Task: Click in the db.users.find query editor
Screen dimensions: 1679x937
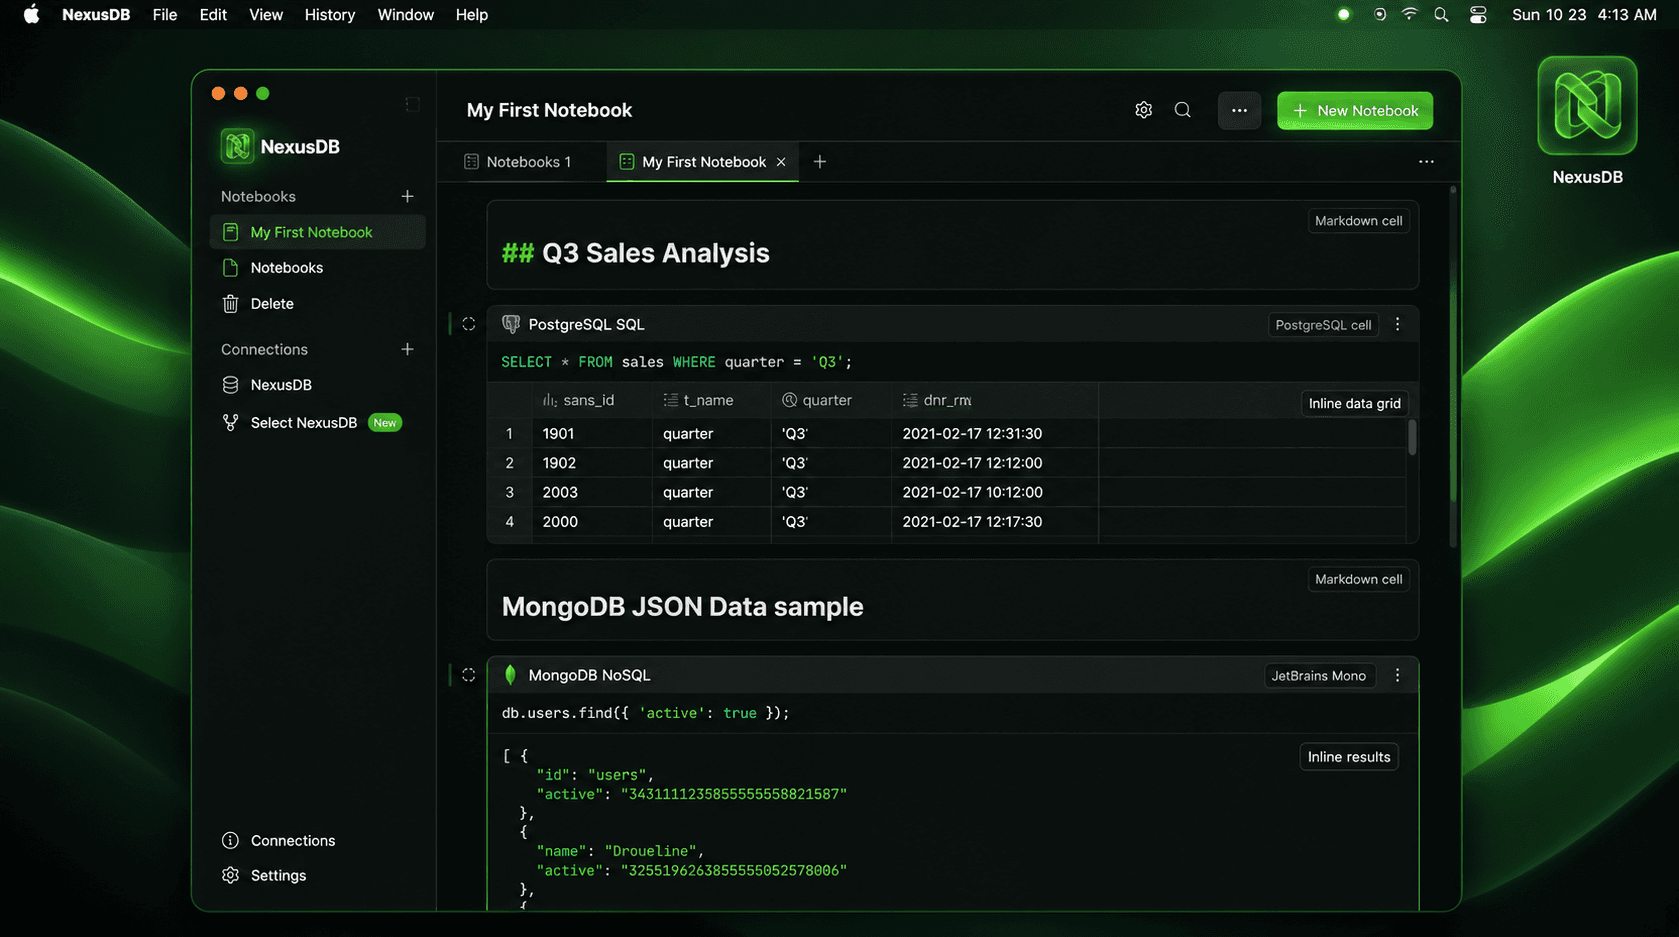Action: tap(645, 713)
